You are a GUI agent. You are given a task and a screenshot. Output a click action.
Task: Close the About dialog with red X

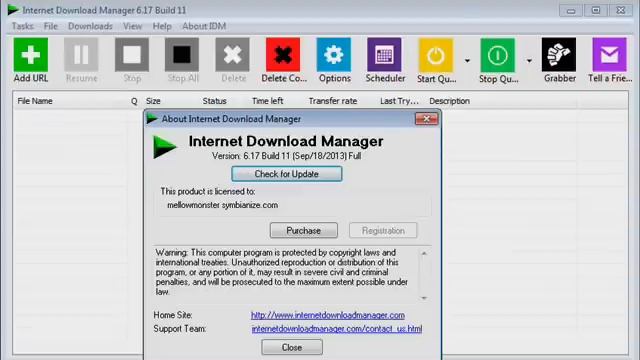426,119
